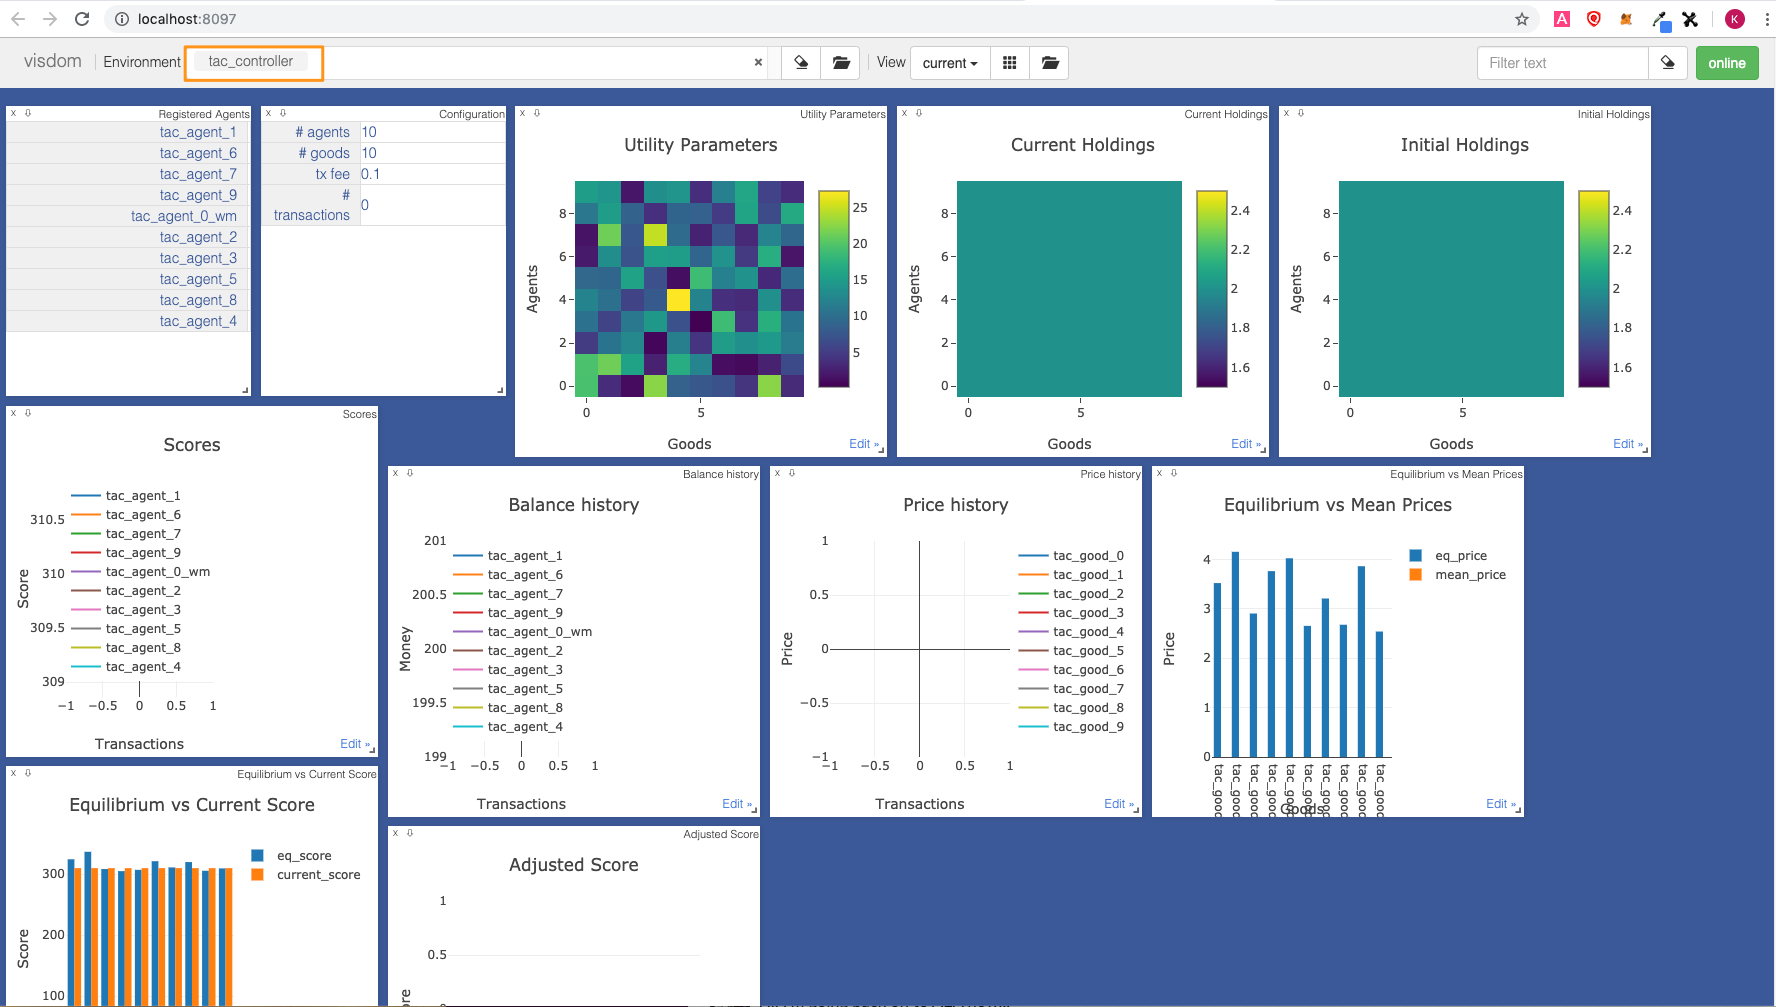The height and width of the screenshot is (1007, 1776).
Task: Open the view management folder icon
Action: [1050, 63]
